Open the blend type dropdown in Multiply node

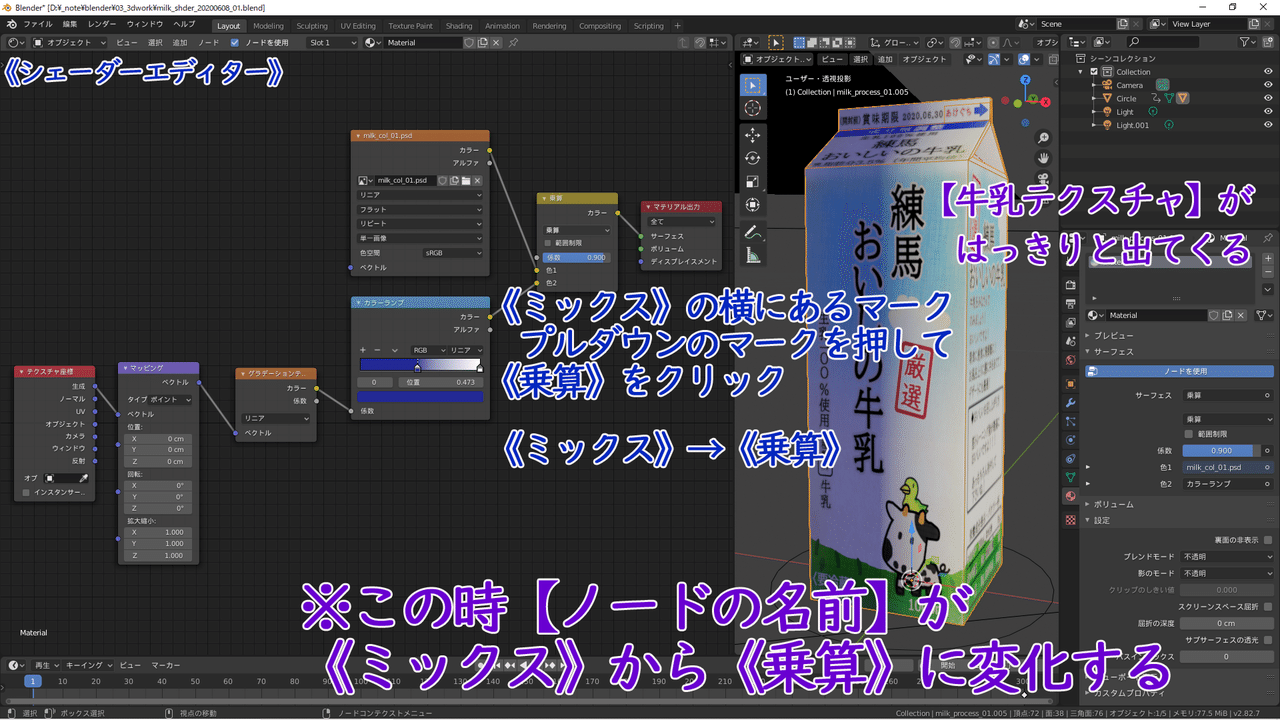(x=577, y=230)
